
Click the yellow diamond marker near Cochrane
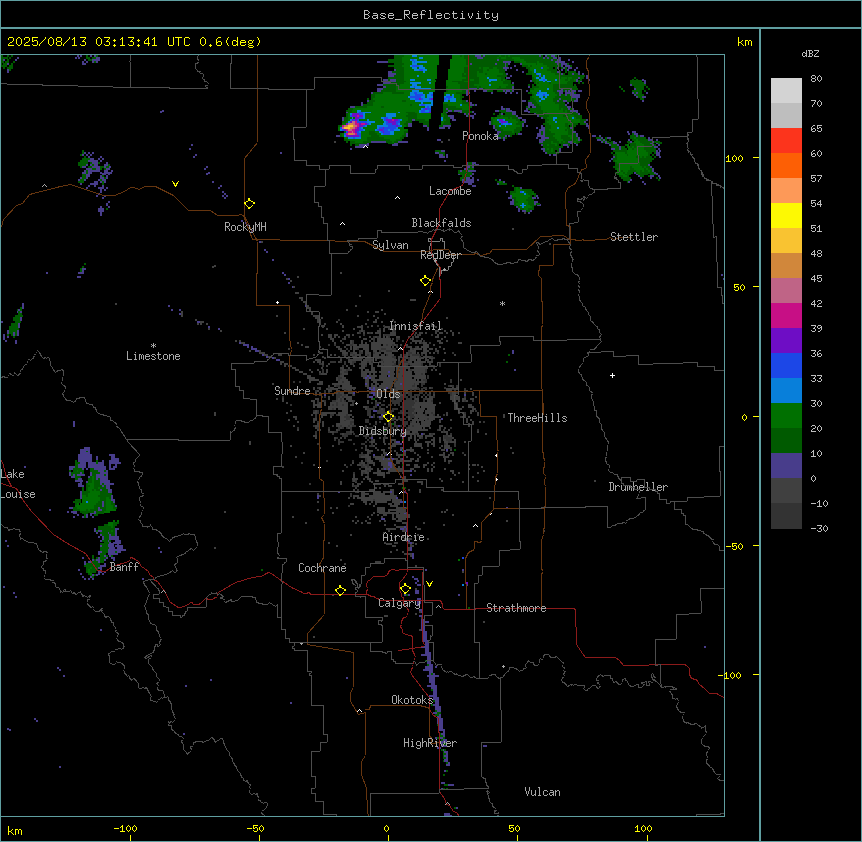pos(340,590)
